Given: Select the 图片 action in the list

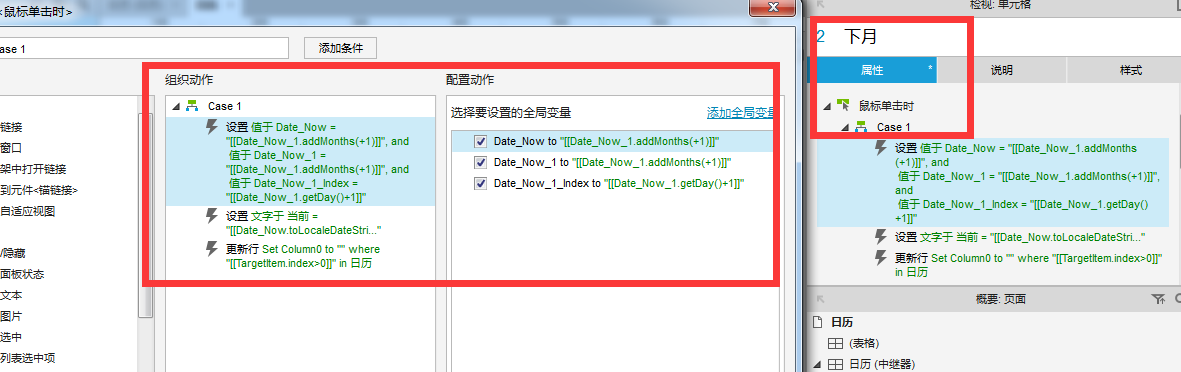Looking at the screenshot, I should coord(11,317).
